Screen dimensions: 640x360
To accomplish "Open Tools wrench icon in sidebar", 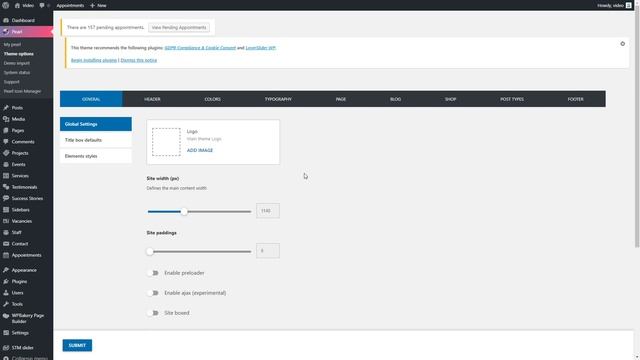I will tap(6, 304).
